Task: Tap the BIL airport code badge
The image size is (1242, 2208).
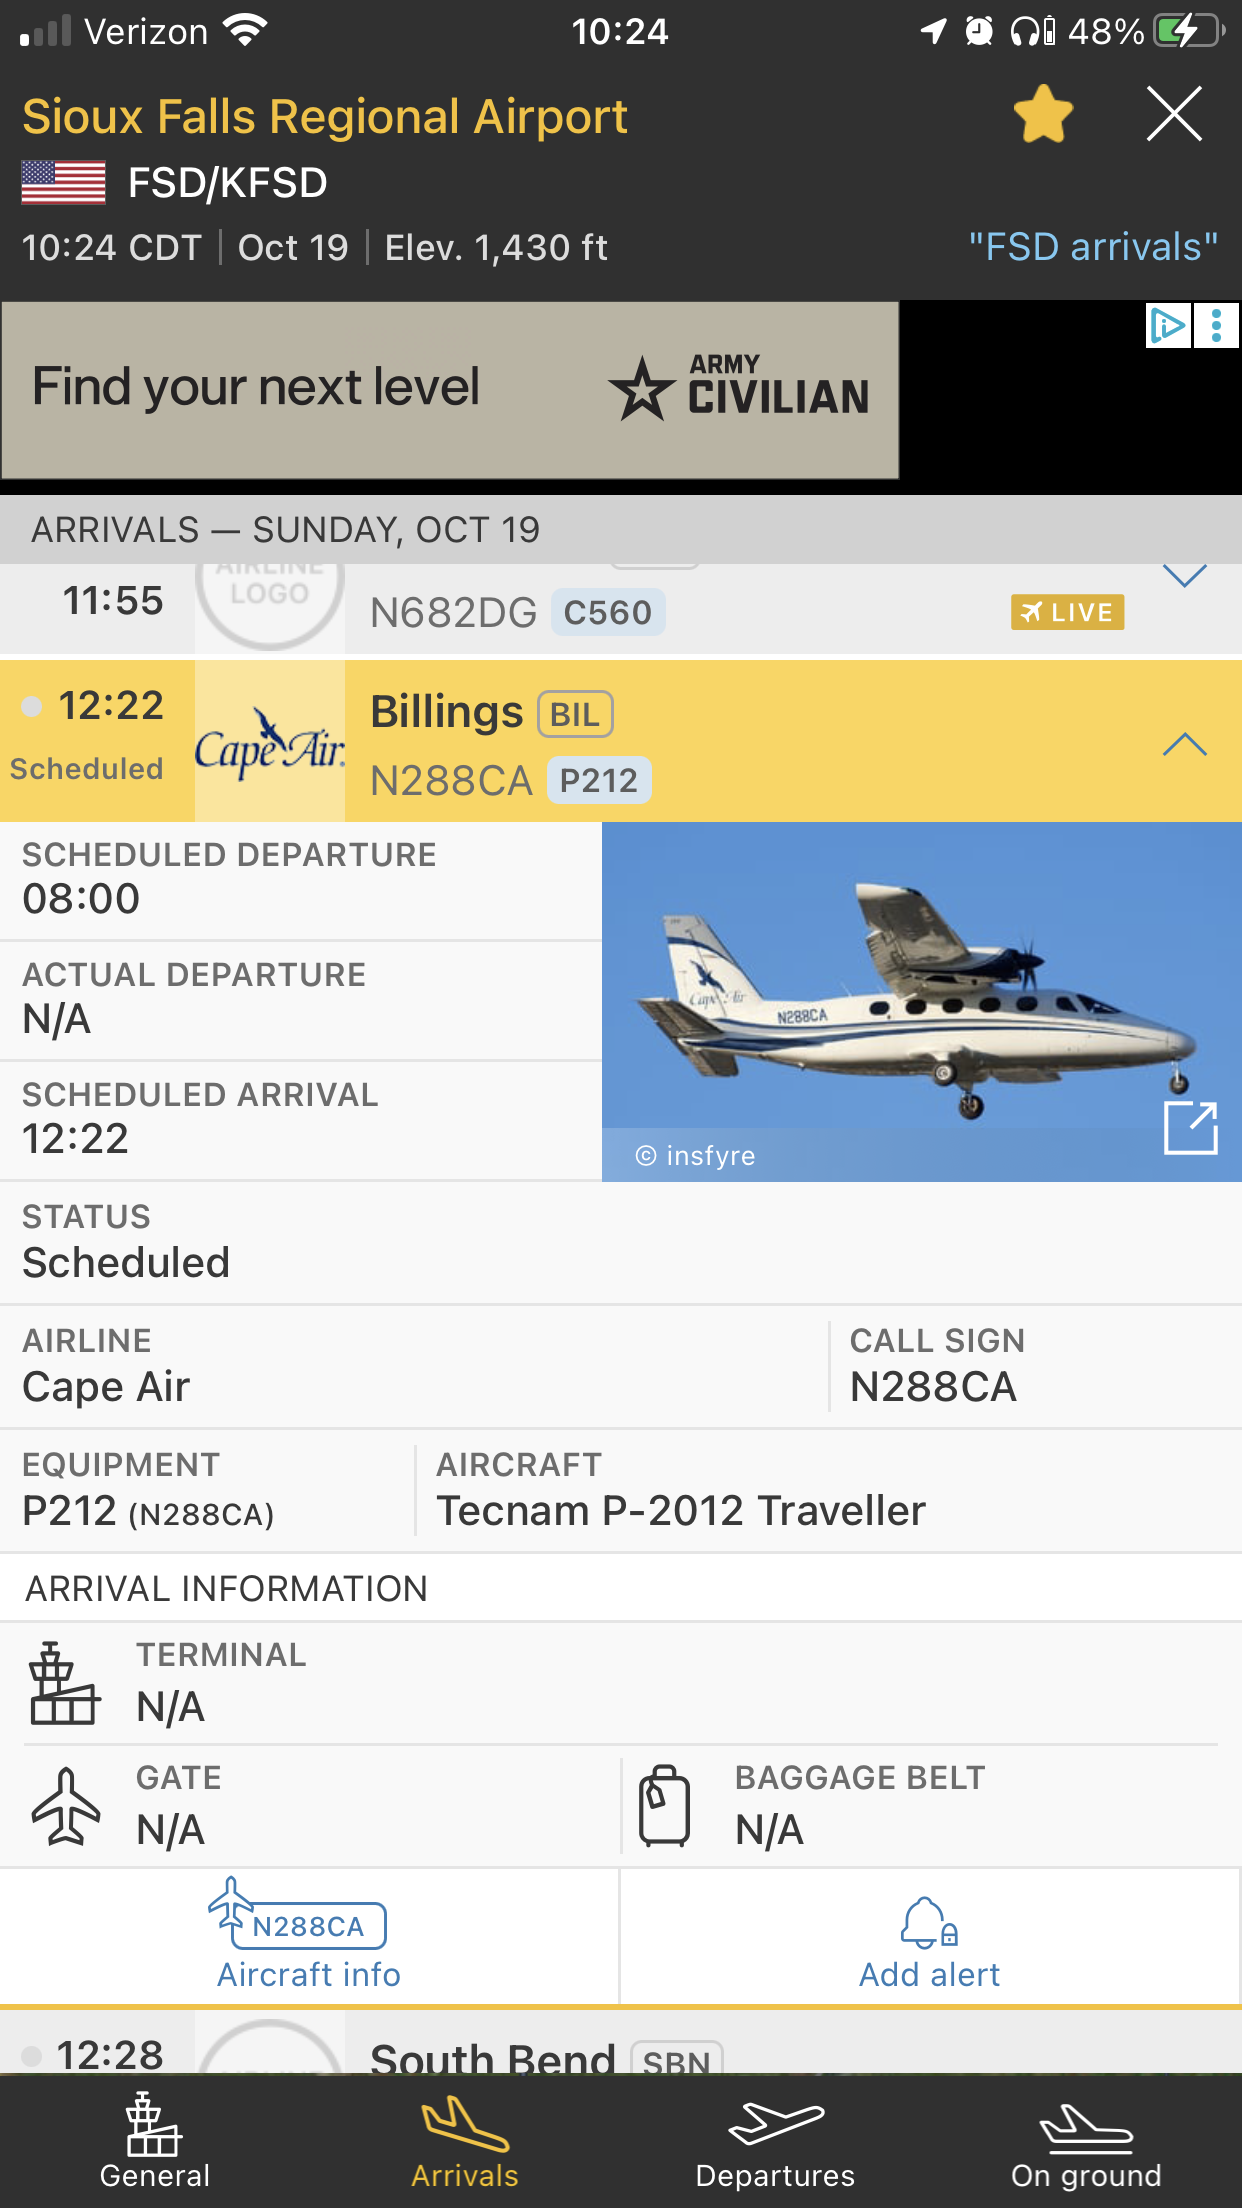Action: point(575,715)
